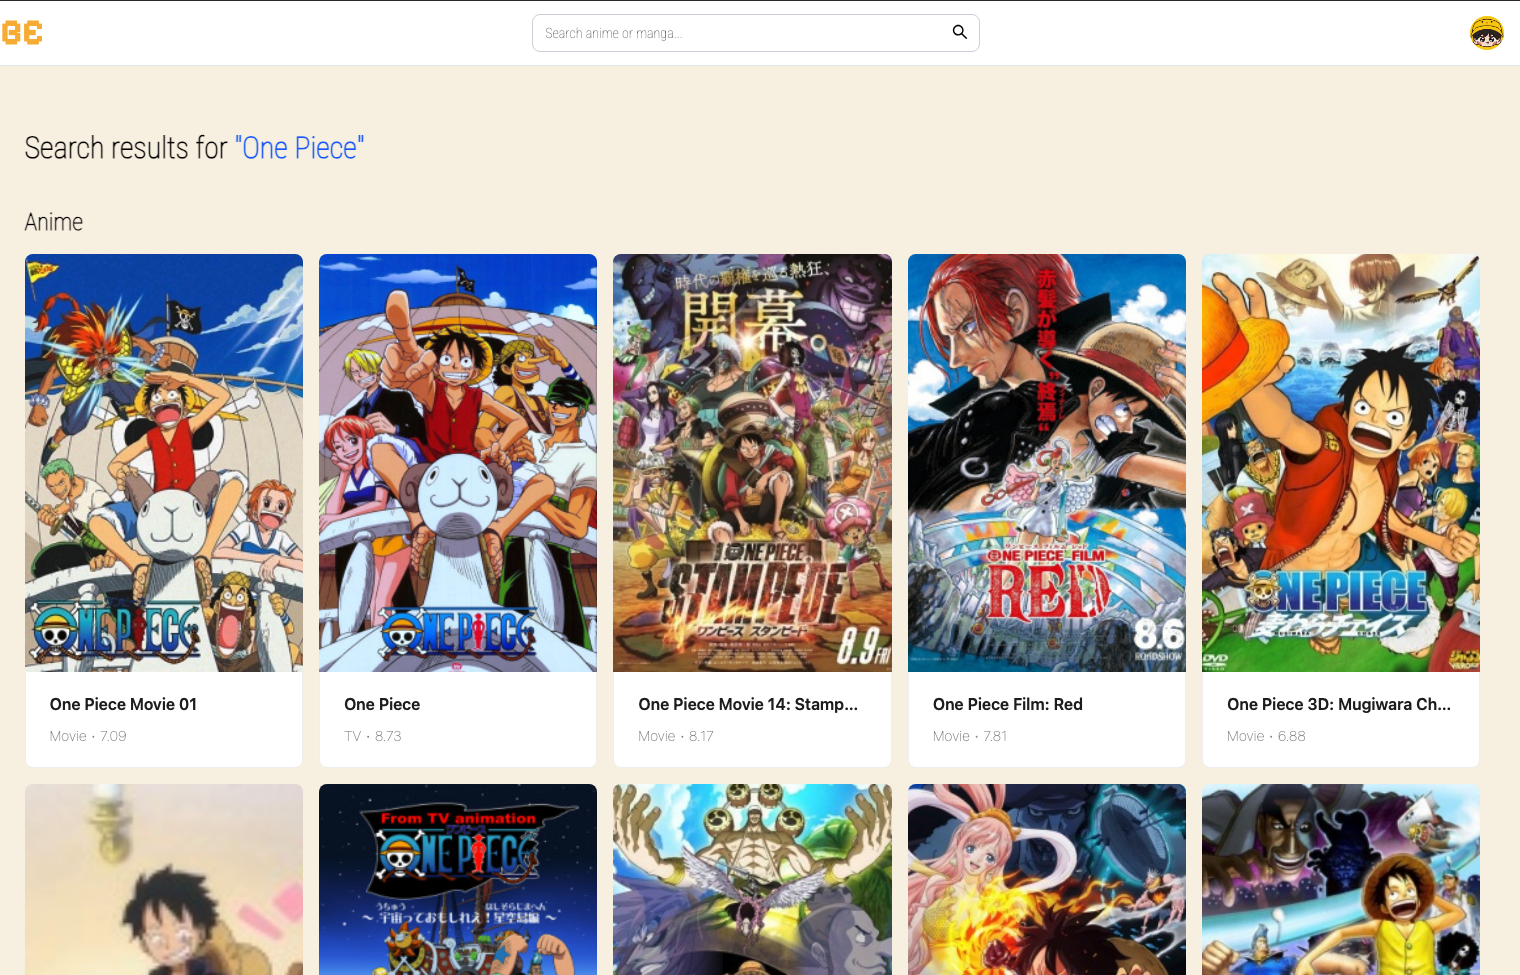
Task: Select the 'One Piece' TV title
Action: click(382, 704)
